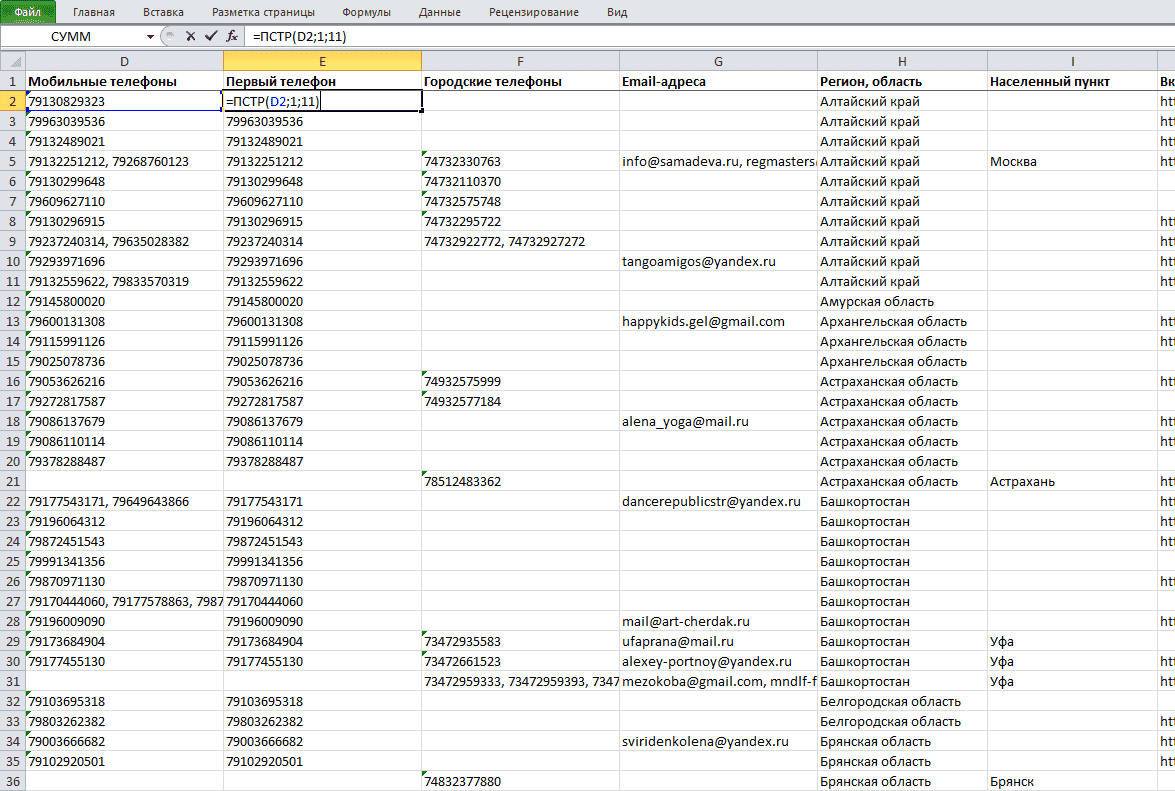Click mezokoba@gmail.com cell

point(718,681)
